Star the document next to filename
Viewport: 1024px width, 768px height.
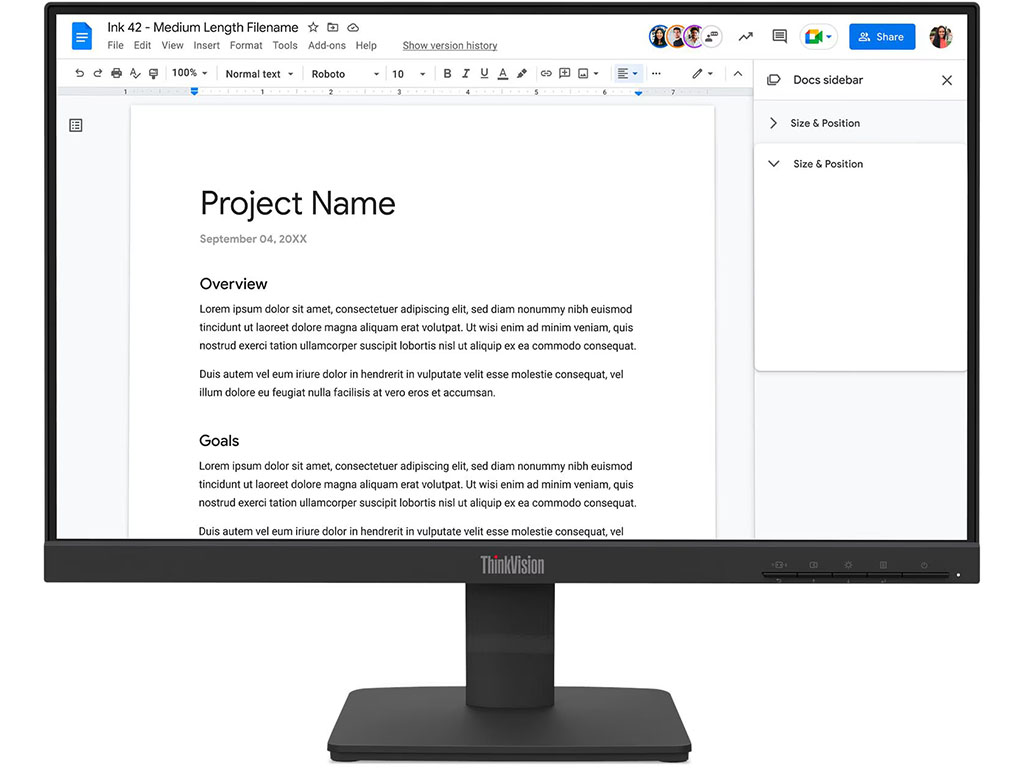click(313, 27)
